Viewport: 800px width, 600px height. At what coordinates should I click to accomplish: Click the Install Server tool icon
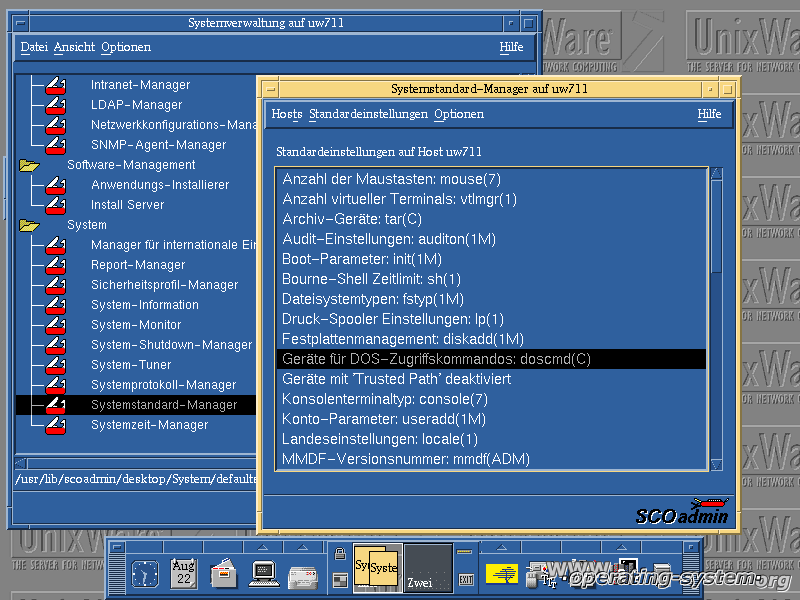coord(55,205)
